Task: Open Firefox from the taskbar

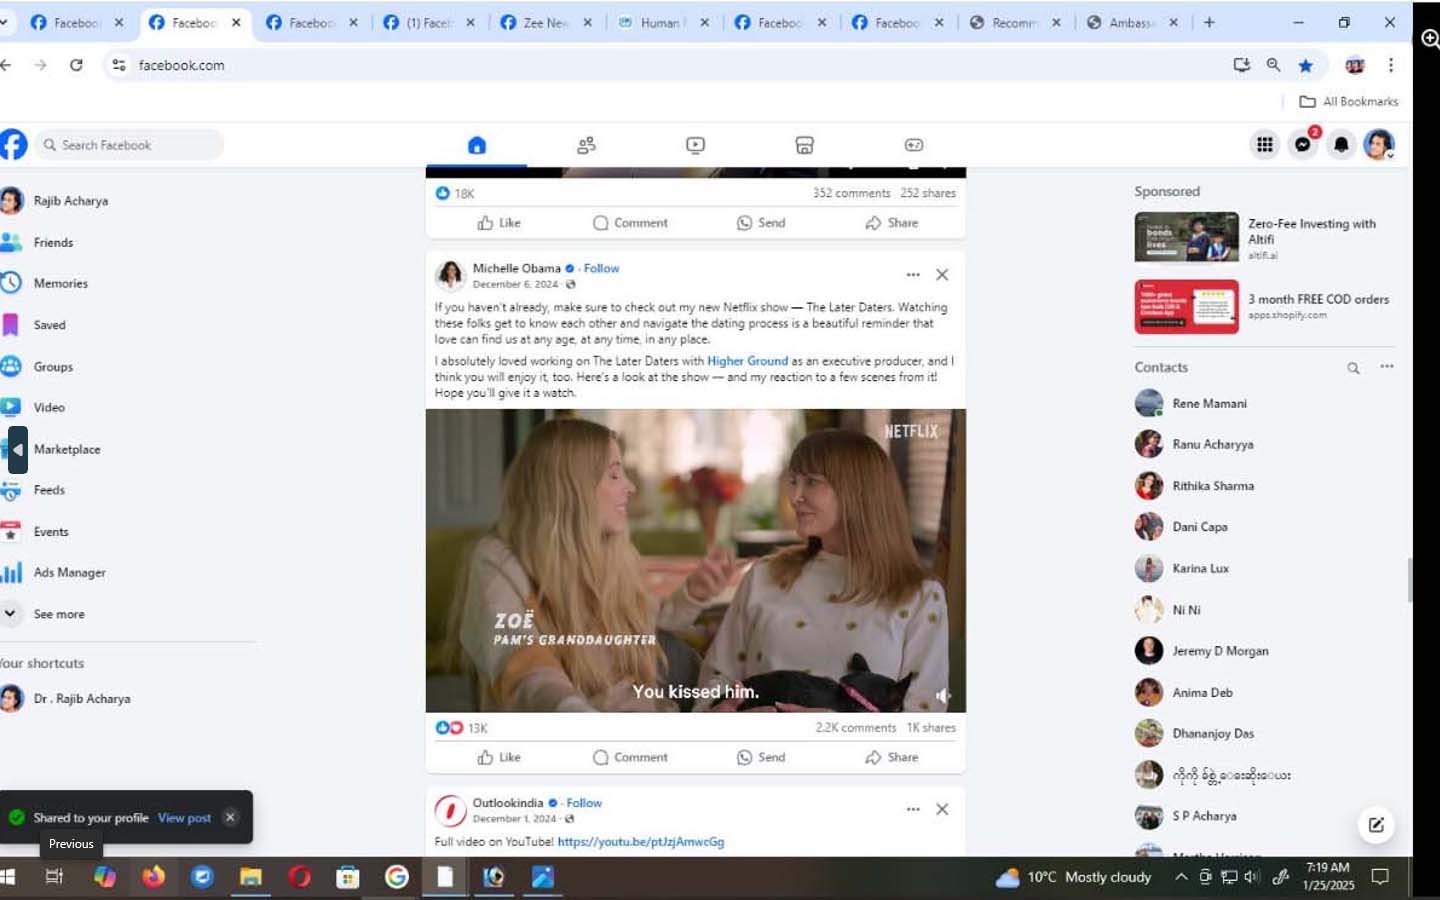Action: (x=153, y=877)
